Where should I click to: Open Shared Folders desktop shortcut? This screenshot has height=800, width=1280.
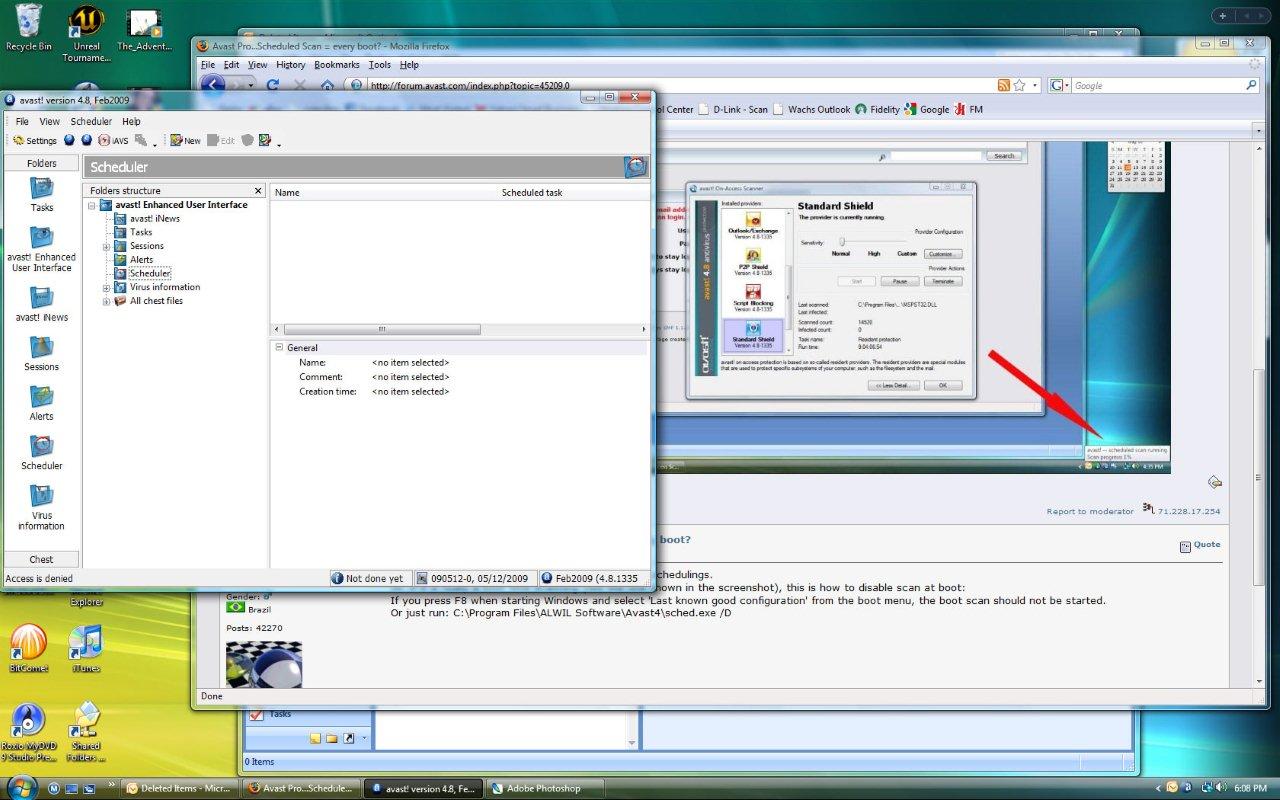(86, 733)
